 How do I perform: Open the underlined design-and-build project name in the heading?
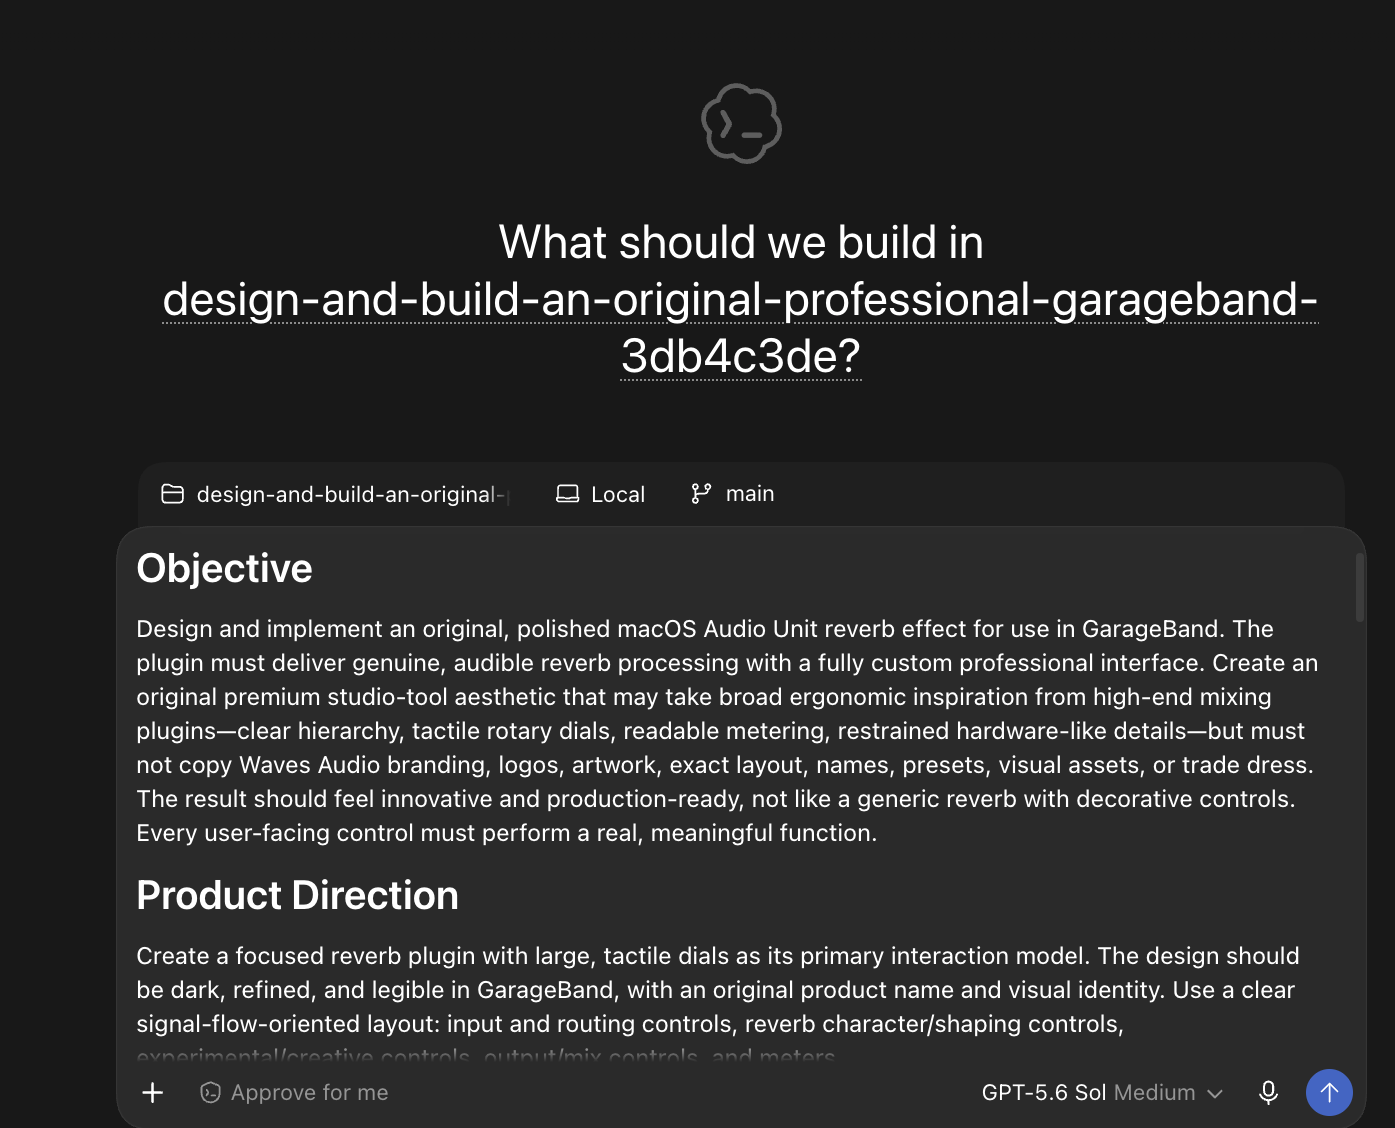click(x=740, y=299)
